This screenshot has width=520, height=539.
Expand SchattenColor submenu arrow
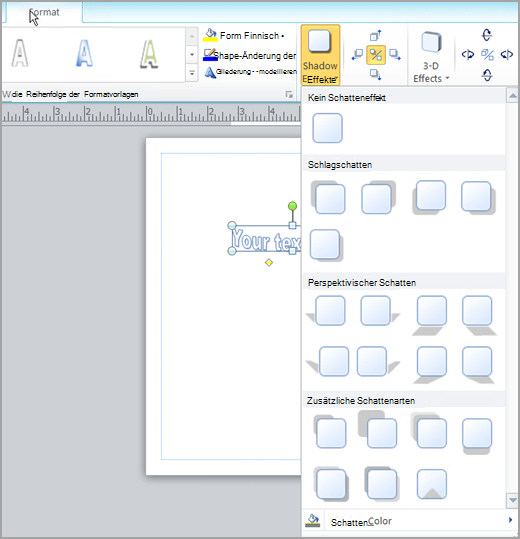510,520
